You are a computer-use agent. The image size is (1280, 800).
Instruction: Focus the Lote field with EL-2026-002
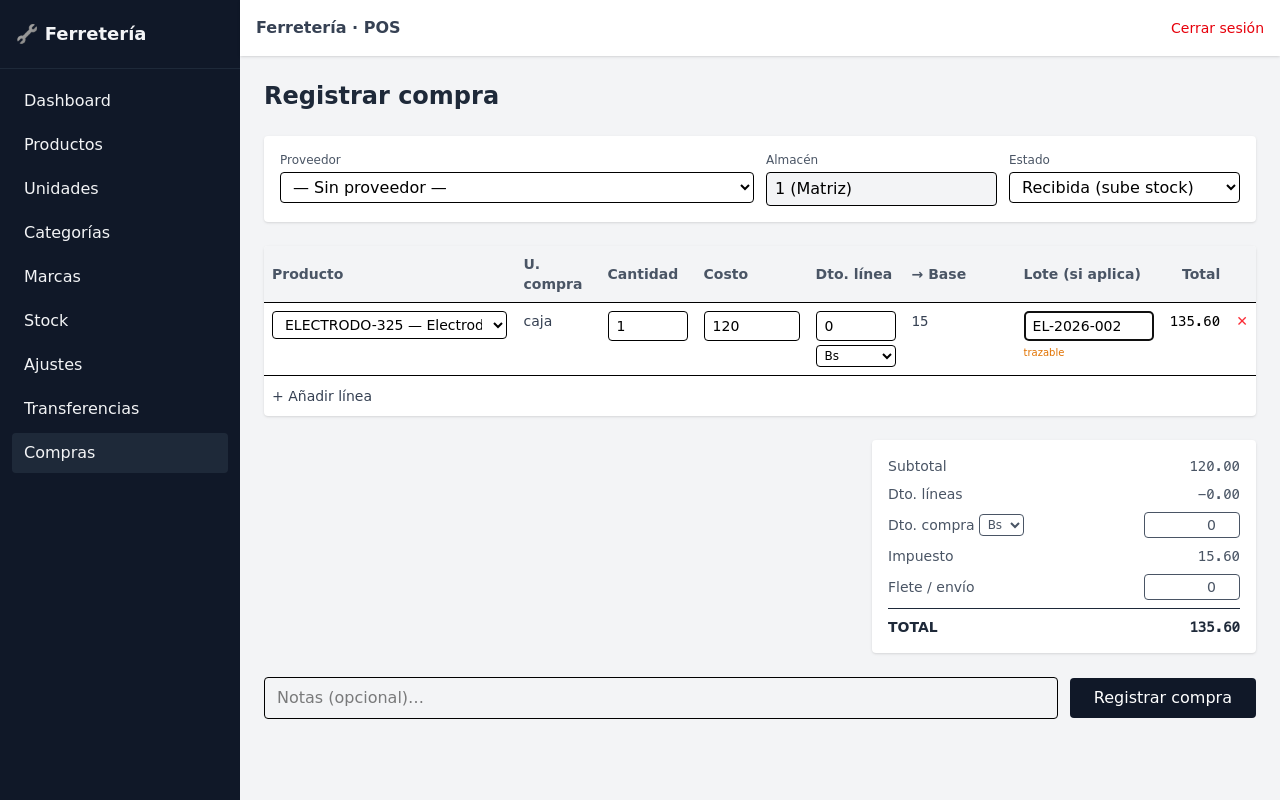click(1089, 326)
